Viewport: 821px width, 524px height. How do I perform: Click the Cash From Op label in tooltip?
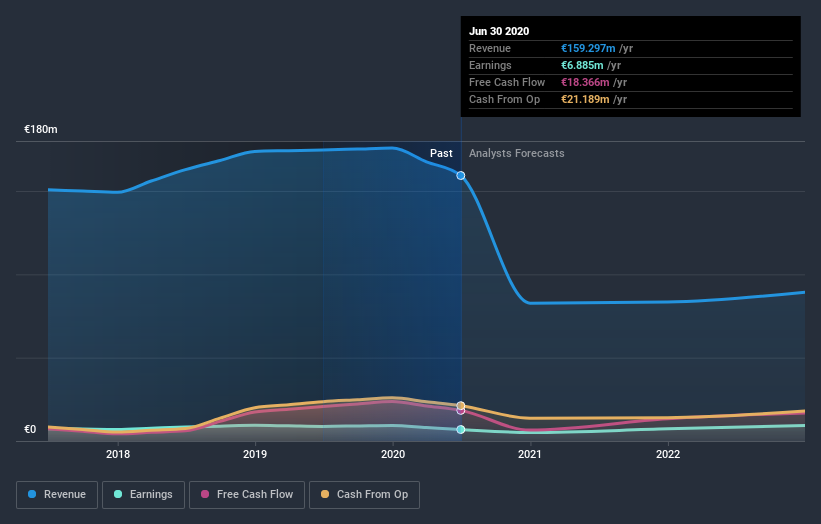coord(504,99)
